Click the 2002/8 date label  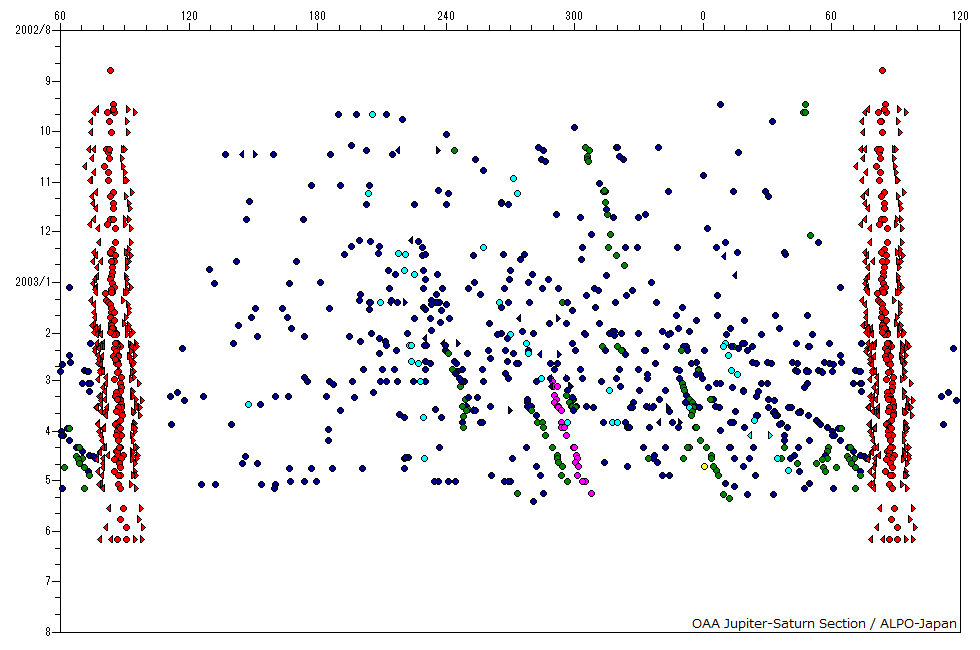(x=33, y=30)
